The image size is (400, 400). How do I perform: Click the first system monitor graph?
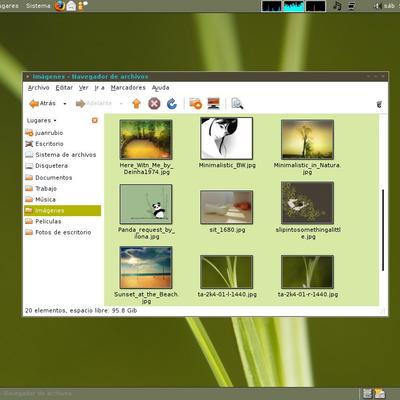point(271,6)
